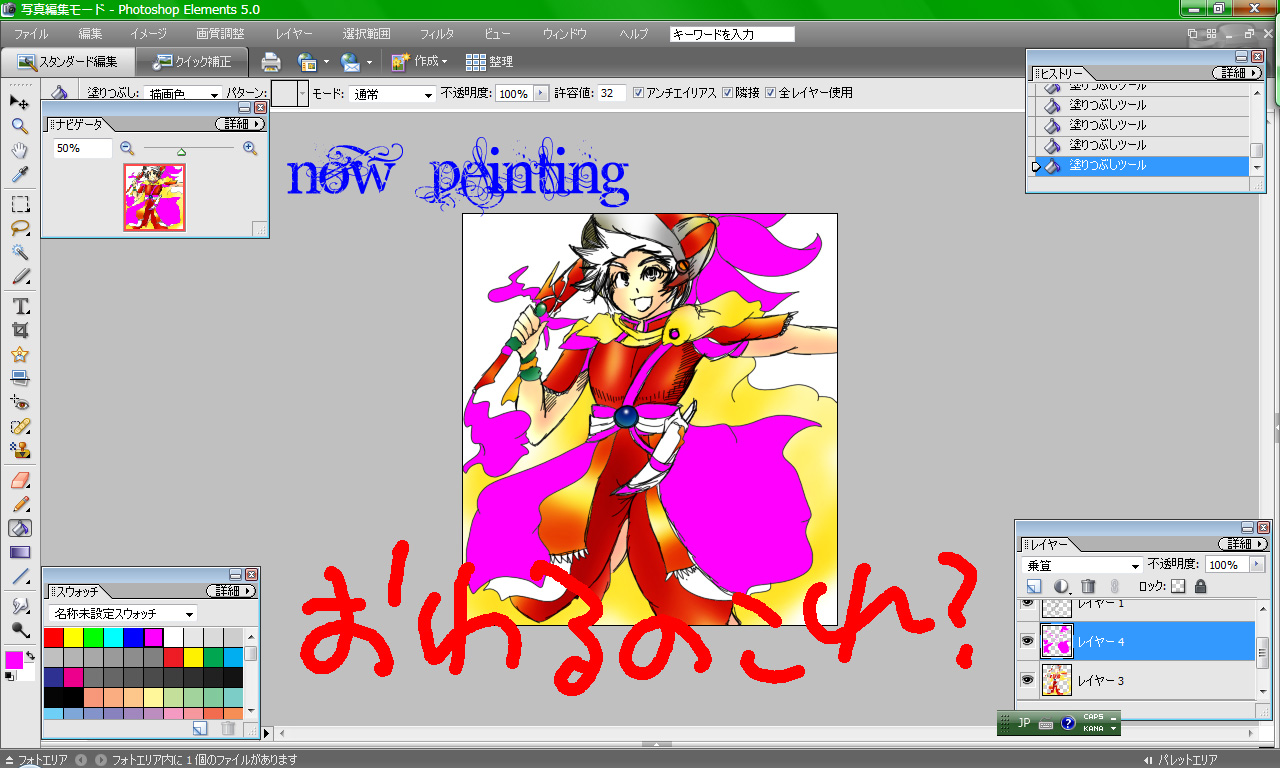
Task: Hide レイヤー 3 with its eye icon
Action: [x=1027, y=680]
